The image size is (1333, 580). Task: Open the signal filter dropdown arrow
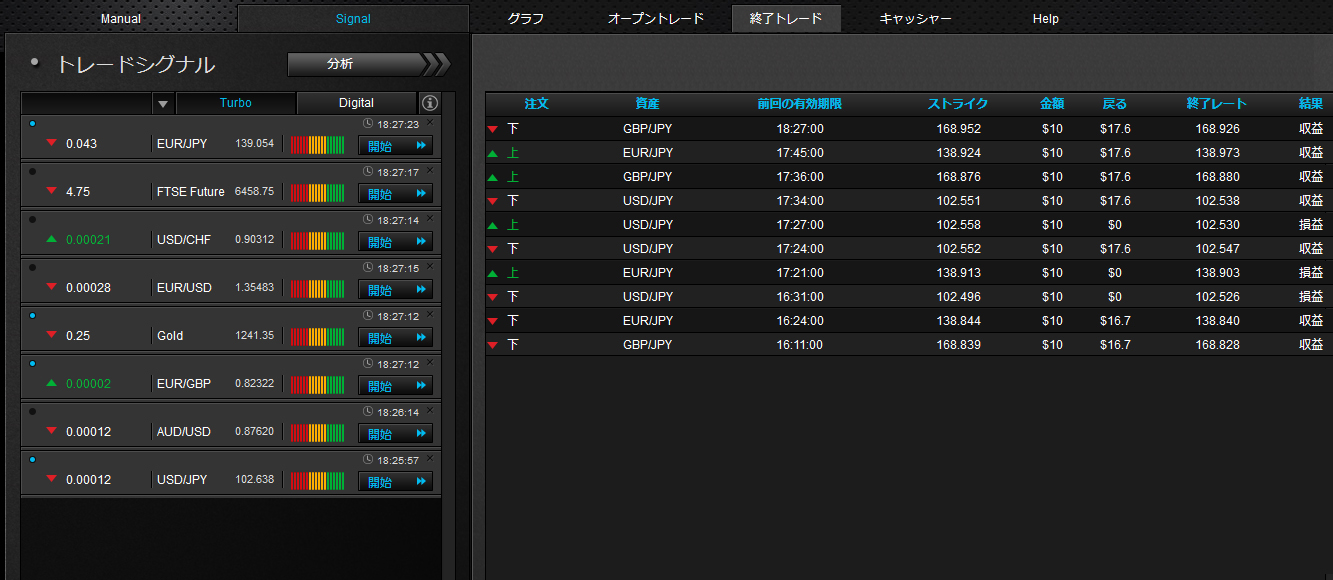pos(164,103)
